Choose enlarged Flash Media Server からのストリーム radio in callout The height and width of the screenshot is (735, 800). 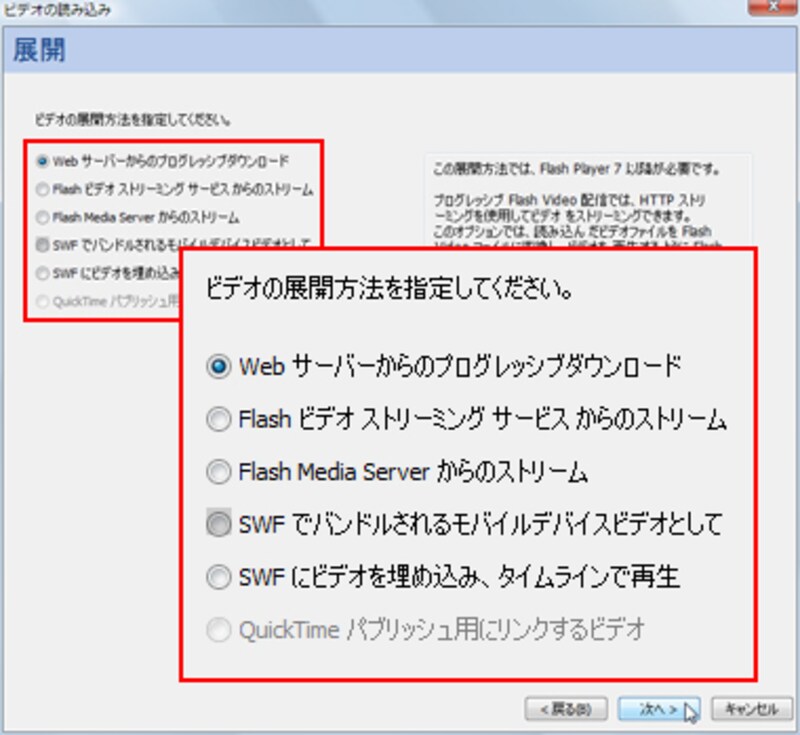219,472
